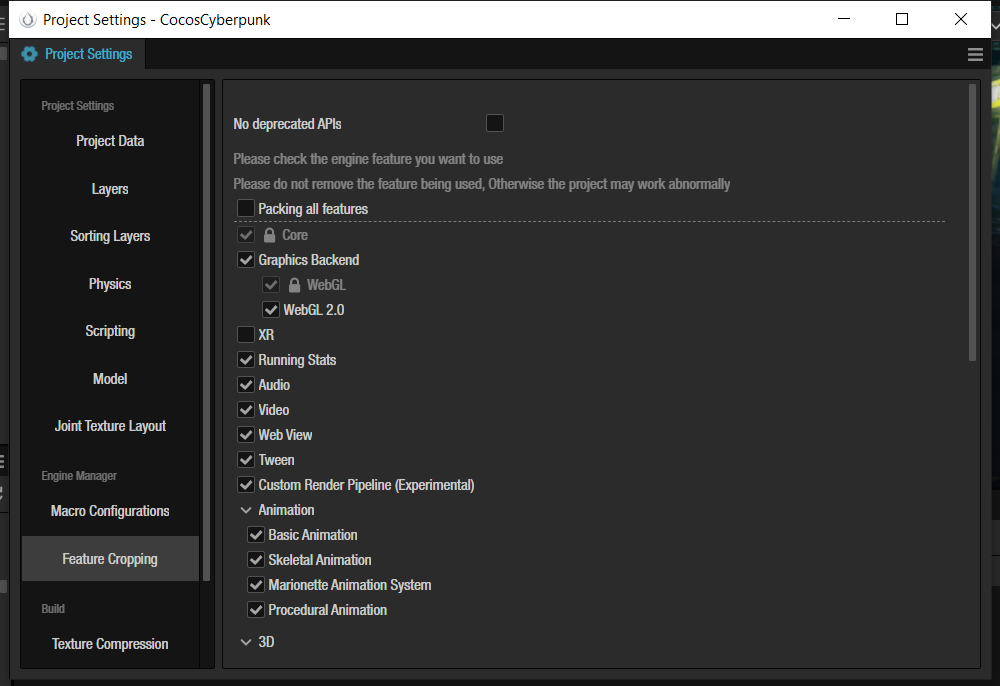
Task: Enable the XR feature checkbox
Action: 246,335
